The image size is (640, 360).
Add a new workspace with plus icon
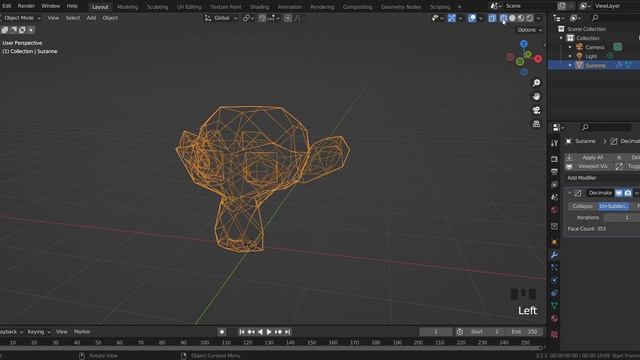point(460,7)
